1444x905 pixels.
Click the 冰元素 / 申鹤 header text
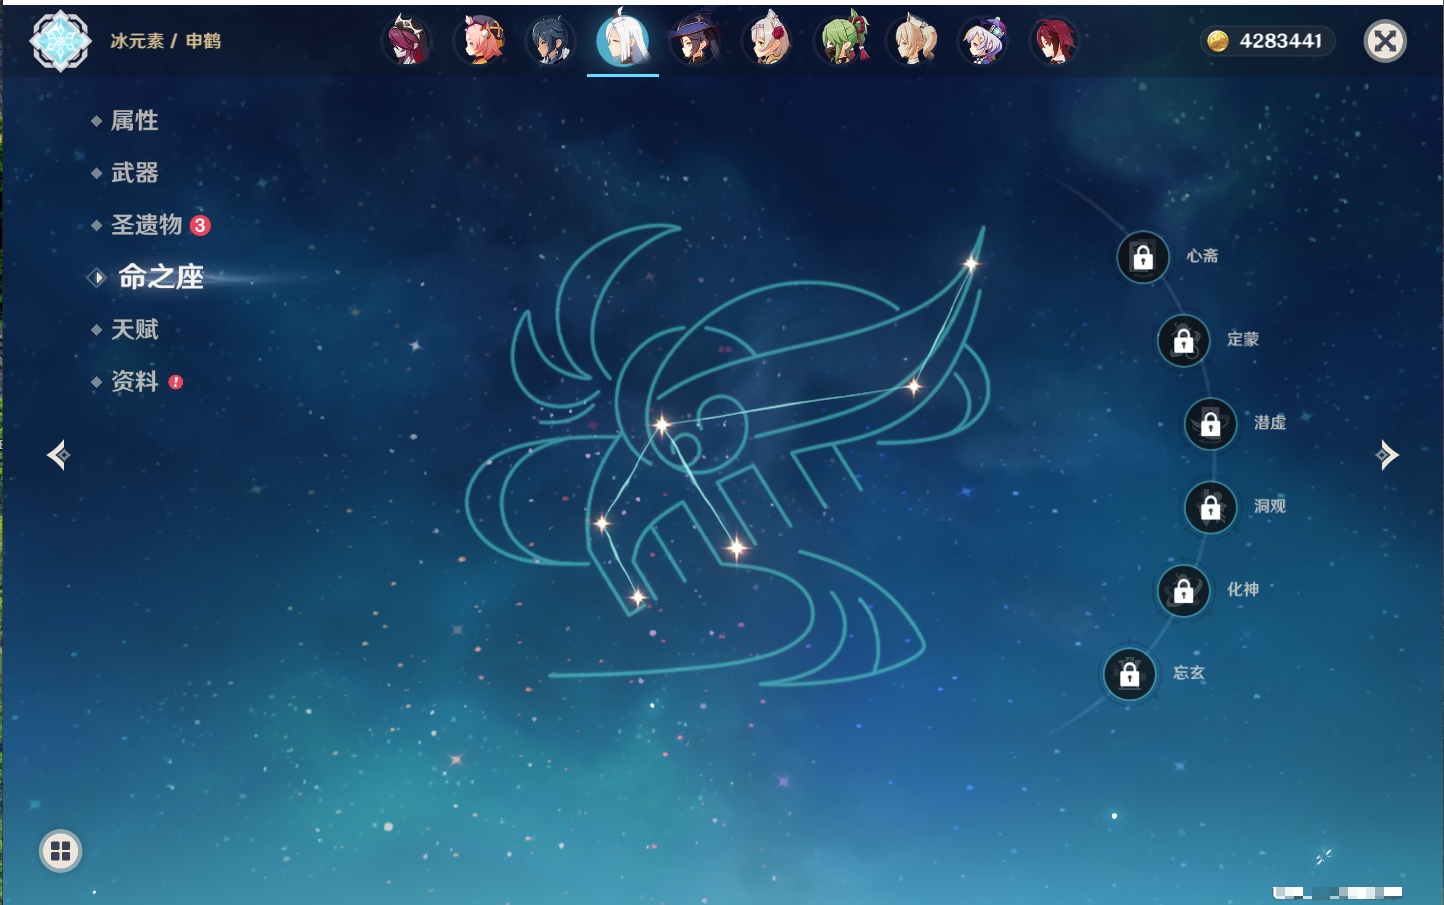coord(165,41)
